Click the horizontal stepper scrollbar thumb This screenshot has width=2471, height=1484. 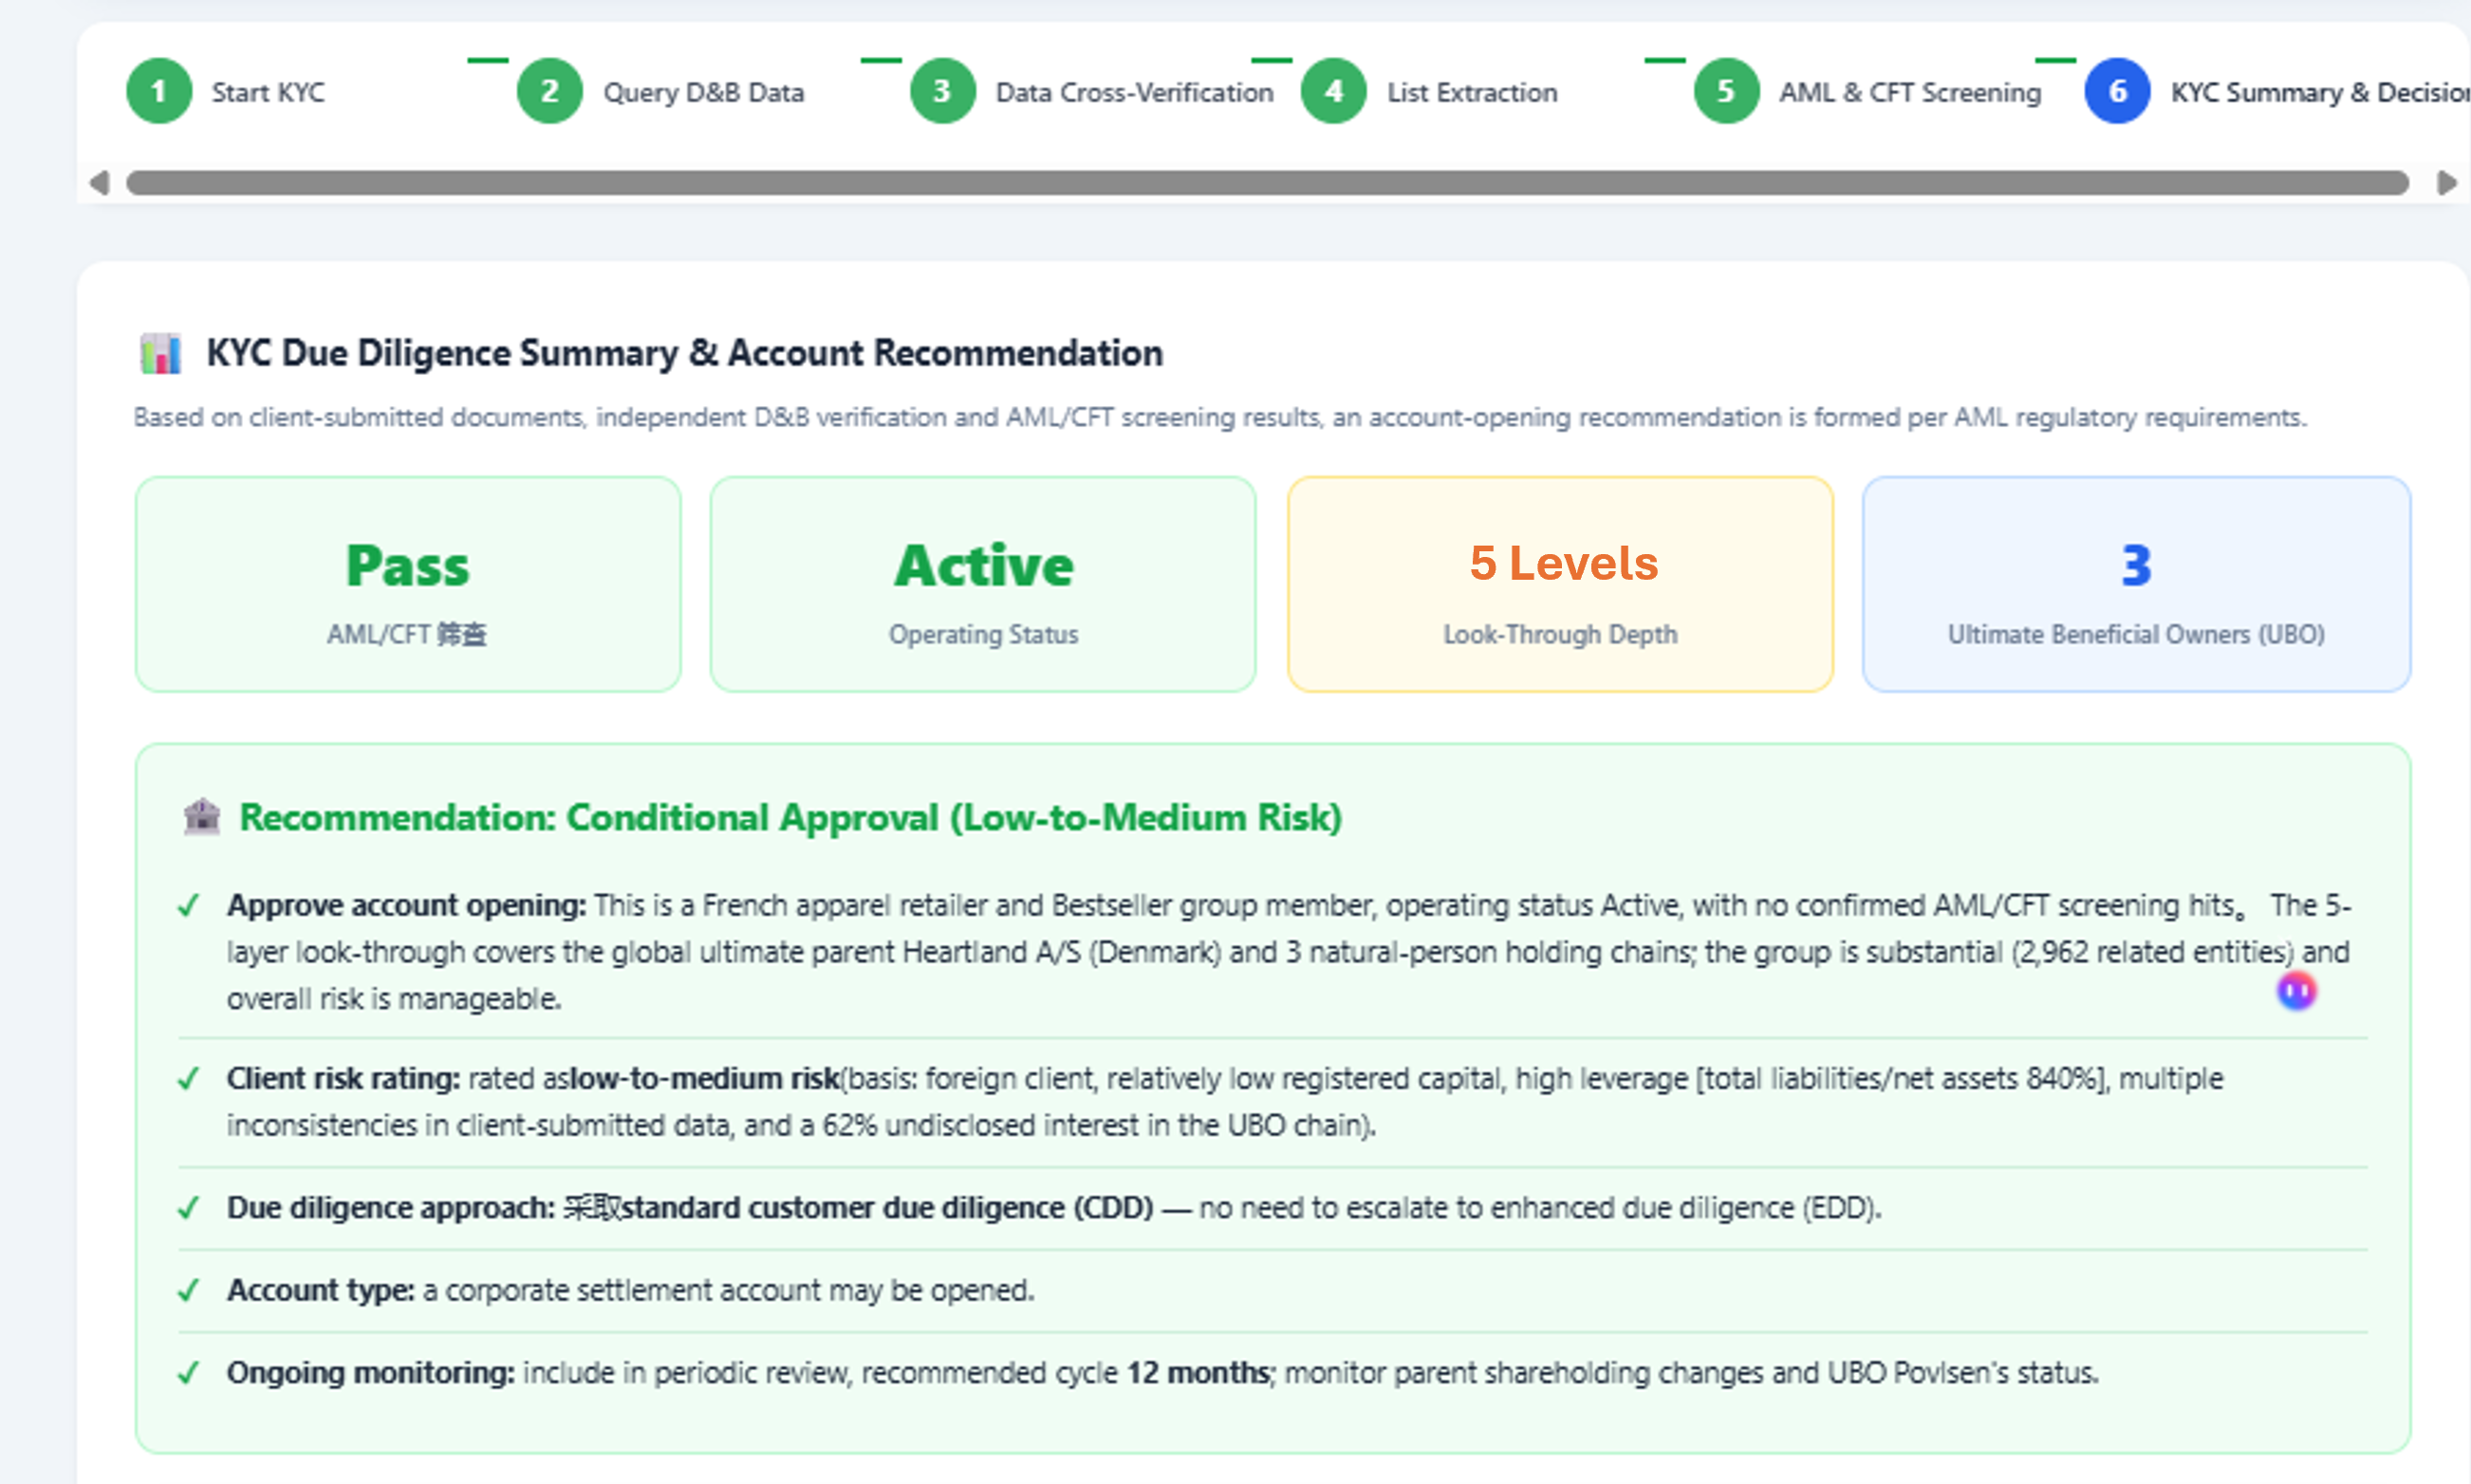pos(1267,183)
